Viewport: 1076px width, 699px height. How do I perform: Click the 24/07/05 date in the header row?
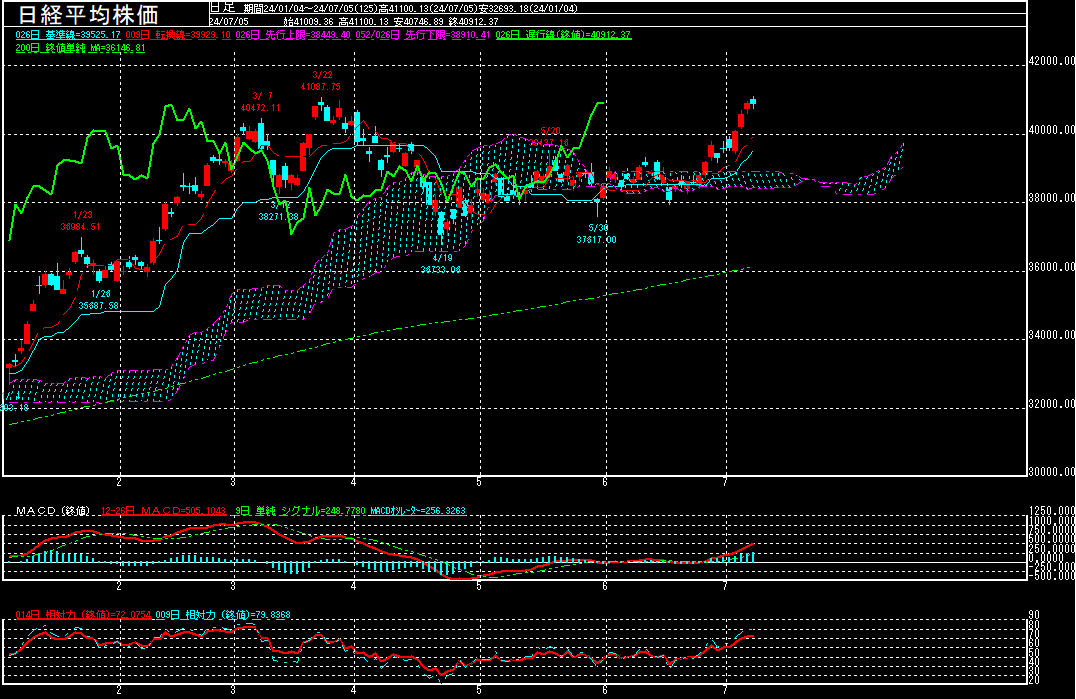click(x=229, y=22)
